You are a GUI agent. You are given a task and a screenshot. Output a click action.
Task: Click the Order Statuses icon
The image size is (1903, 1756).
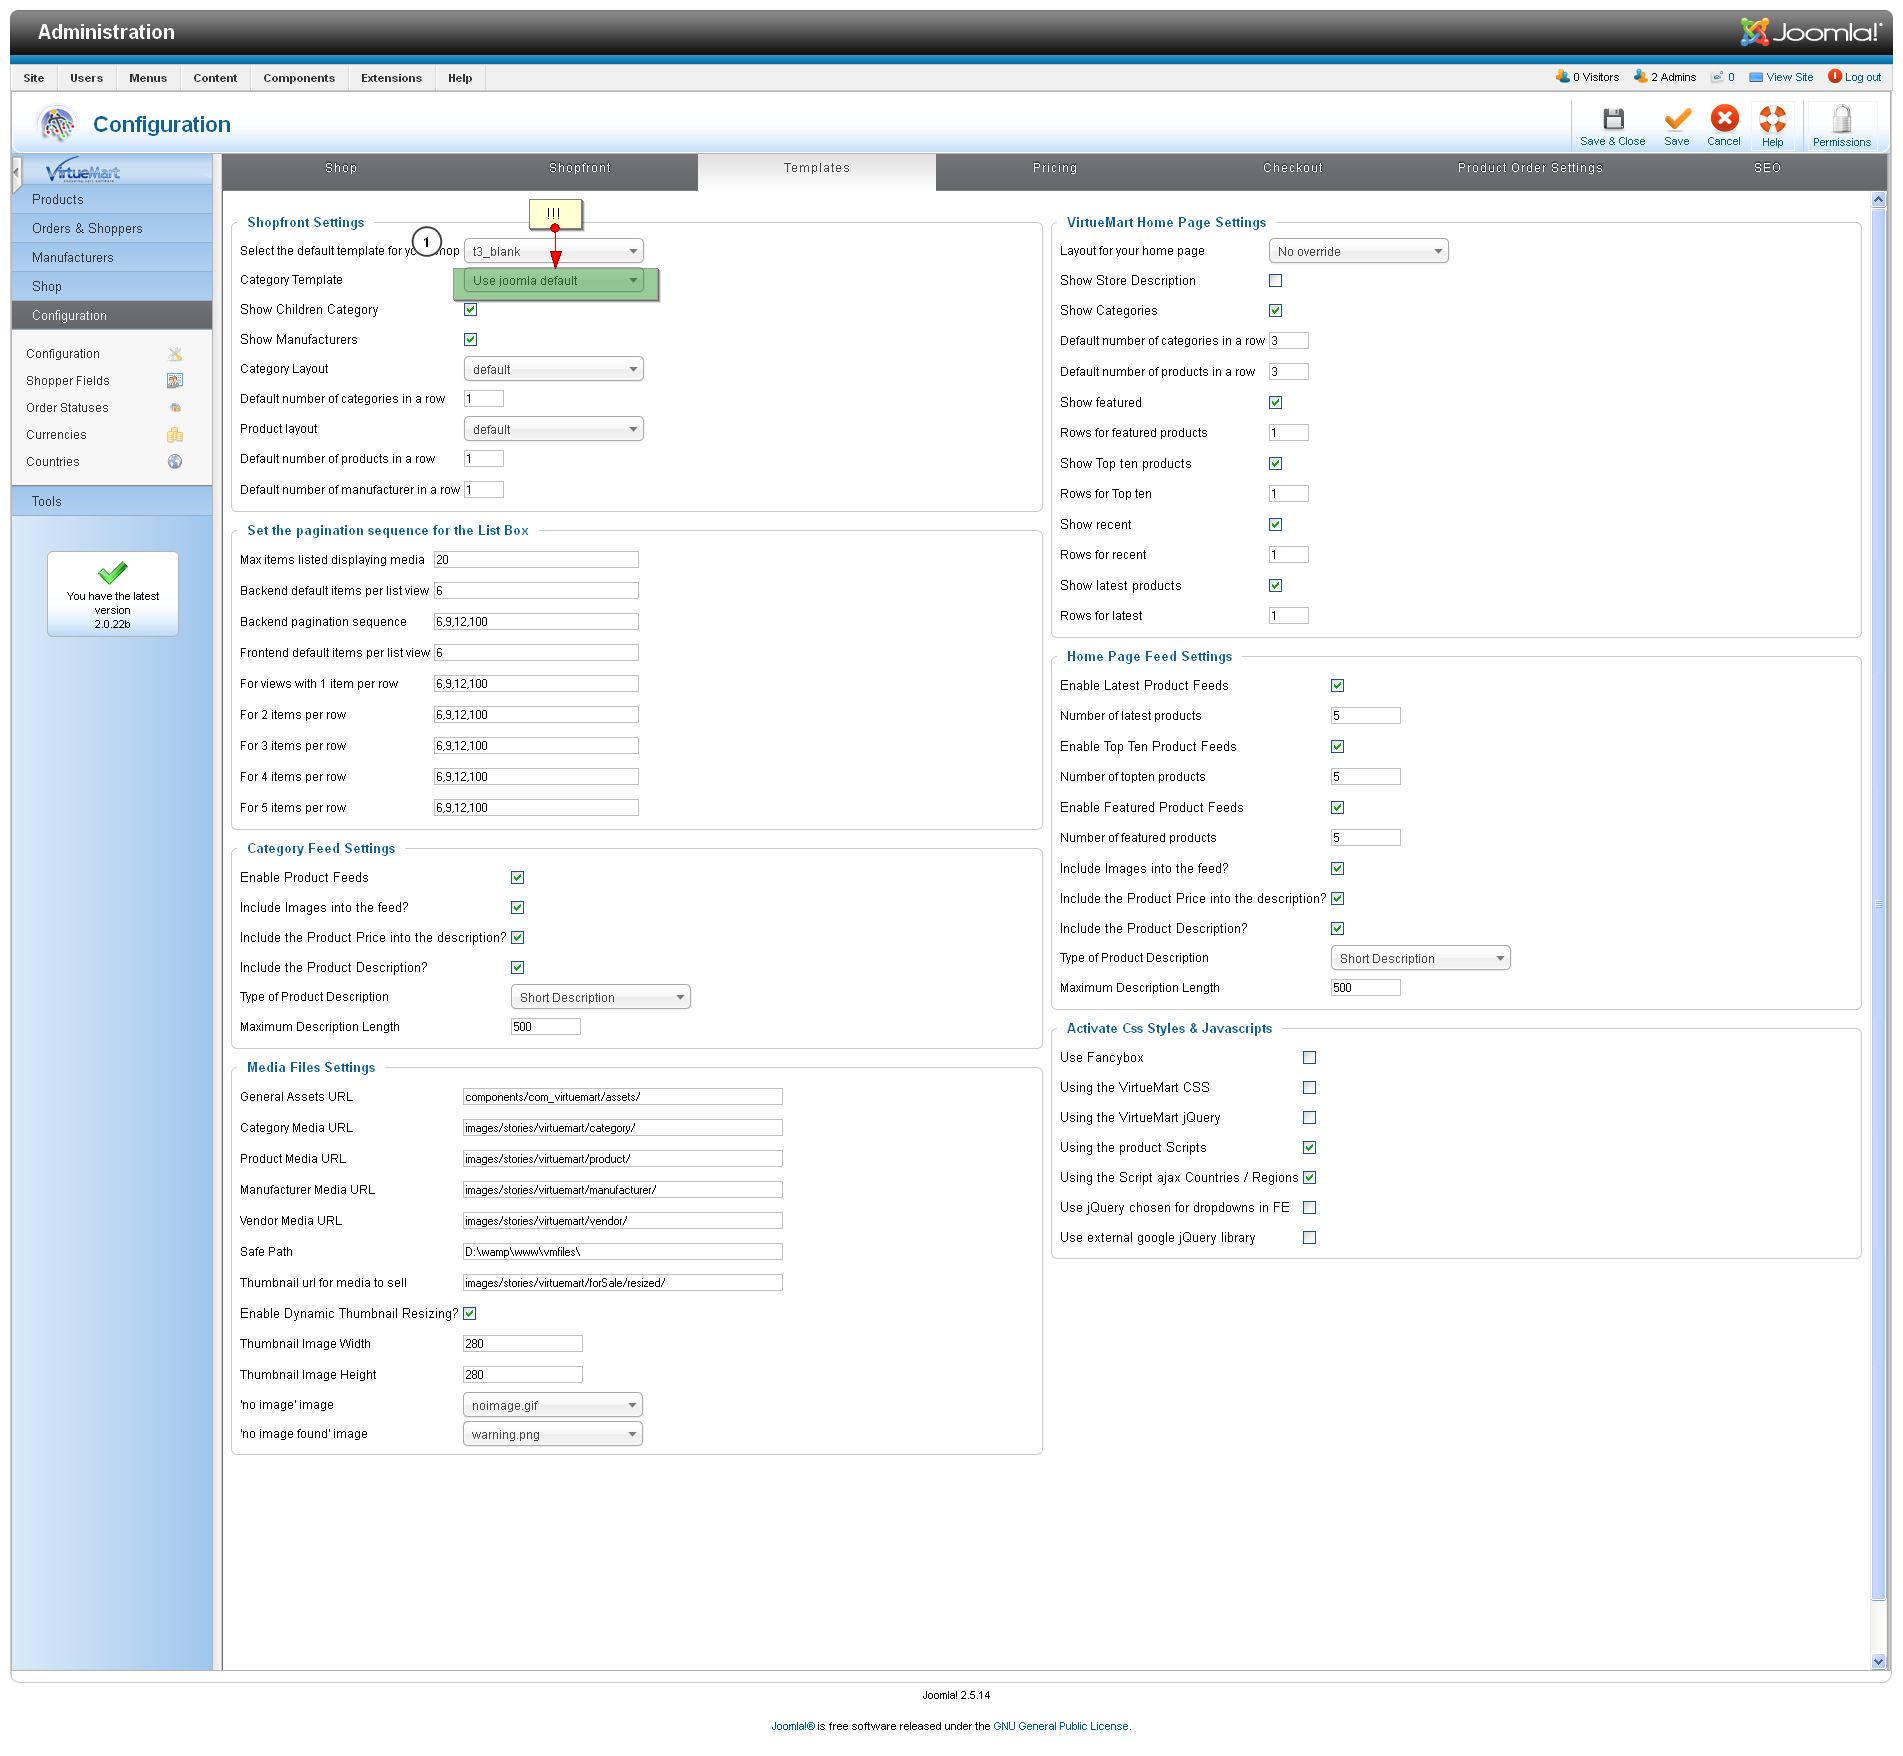175,408
